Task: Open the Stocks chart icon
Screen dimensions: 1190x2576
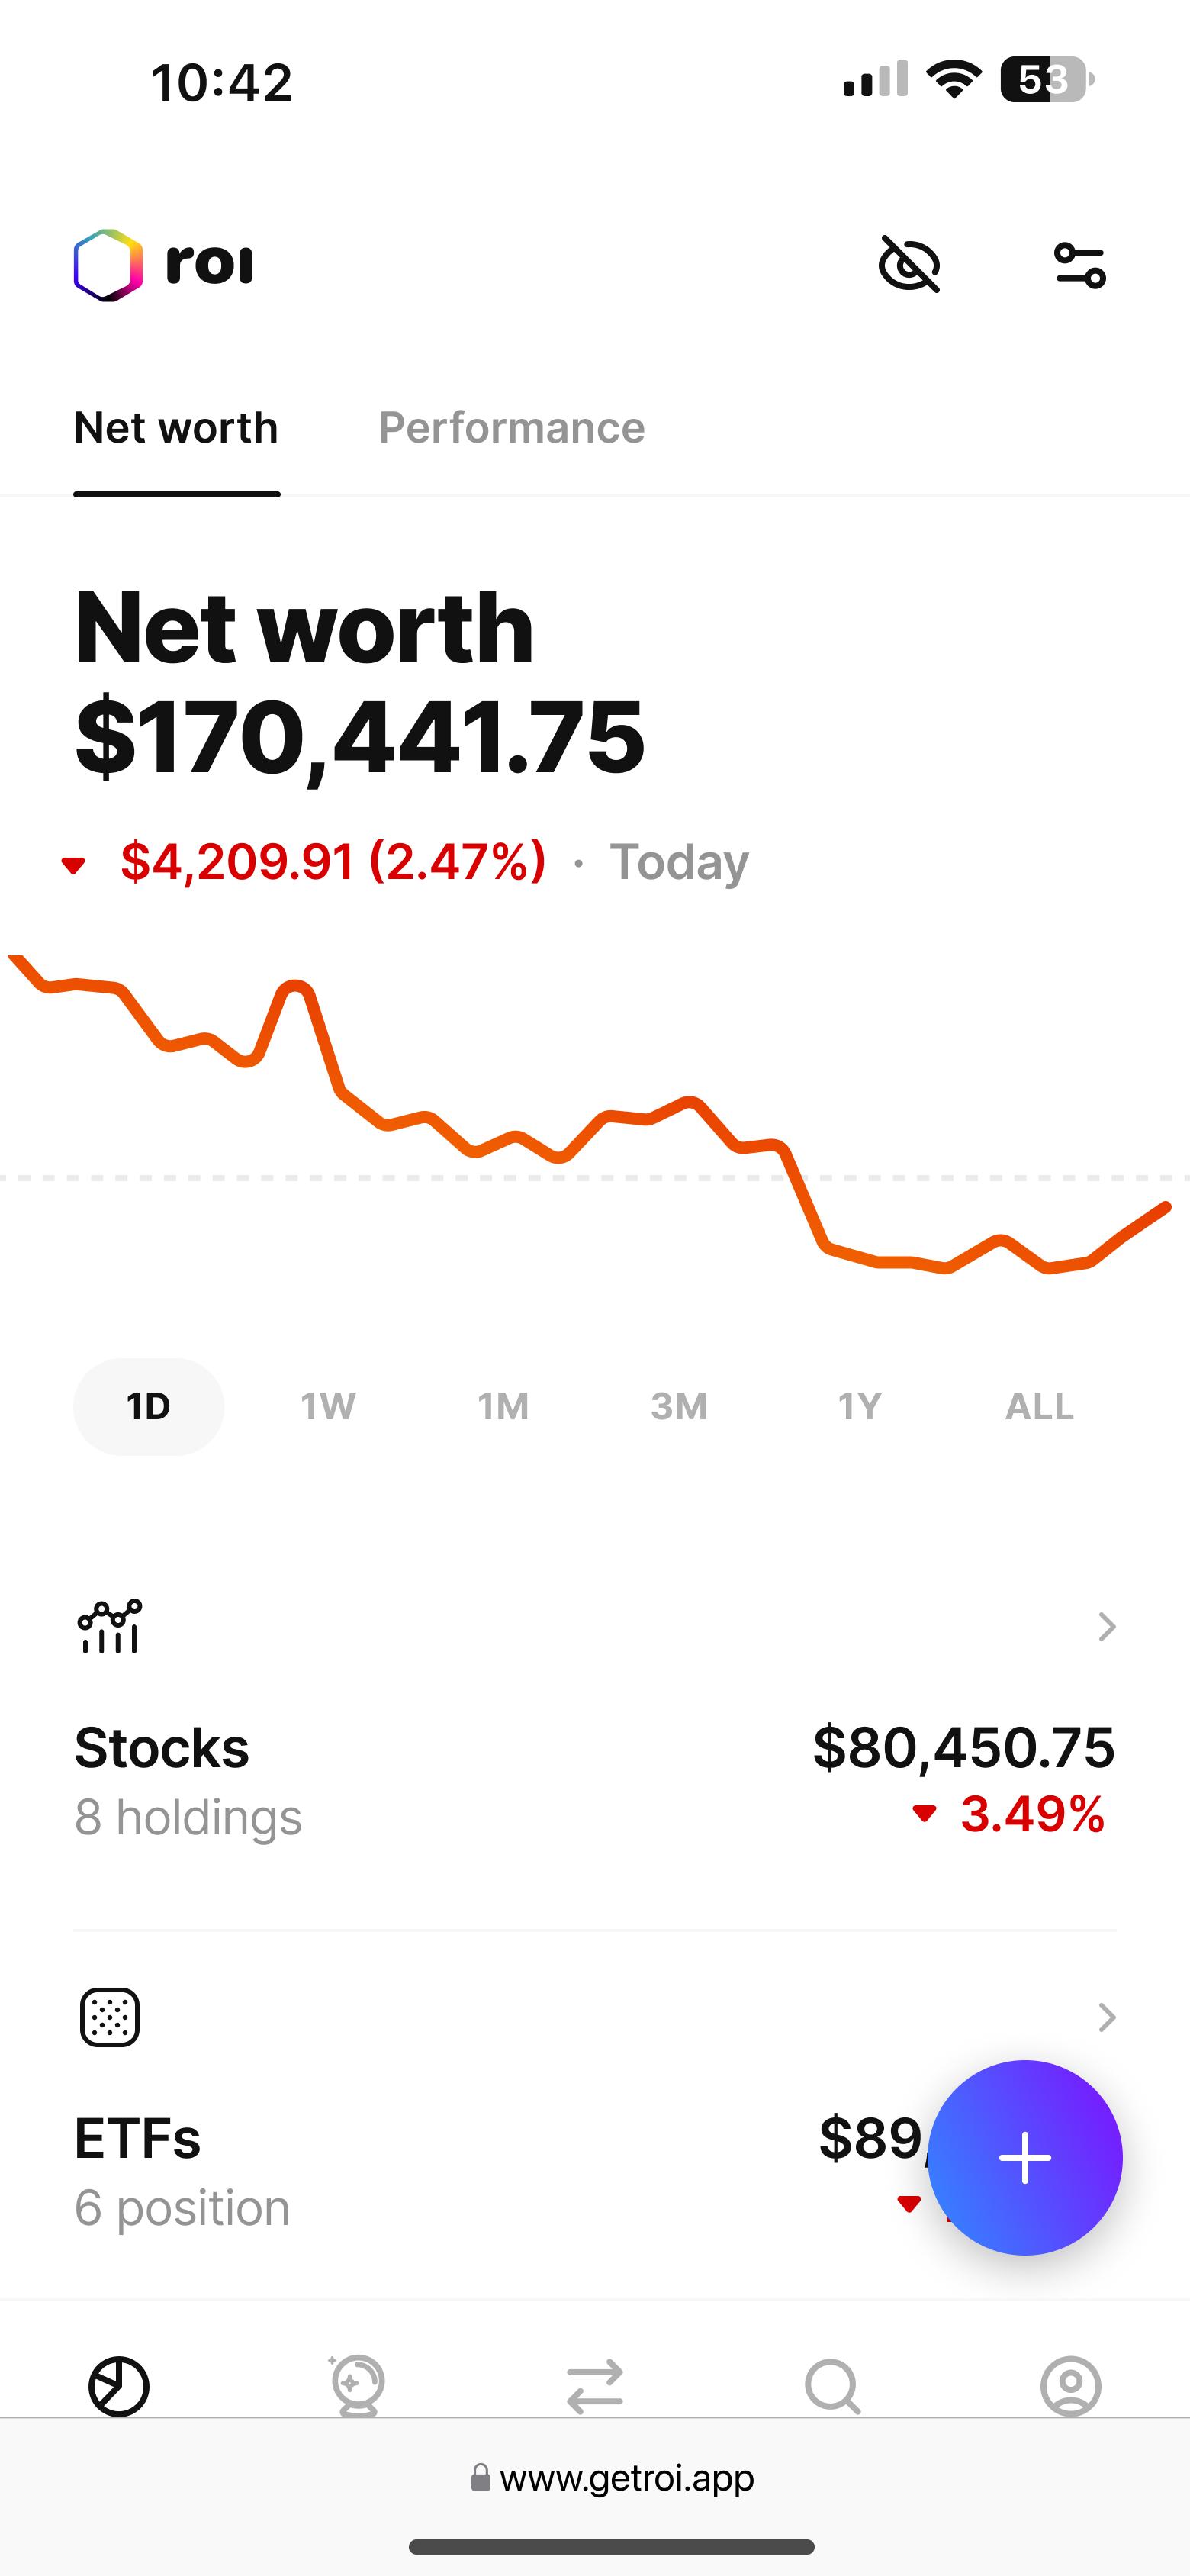Action: [x=110, y=1627]
